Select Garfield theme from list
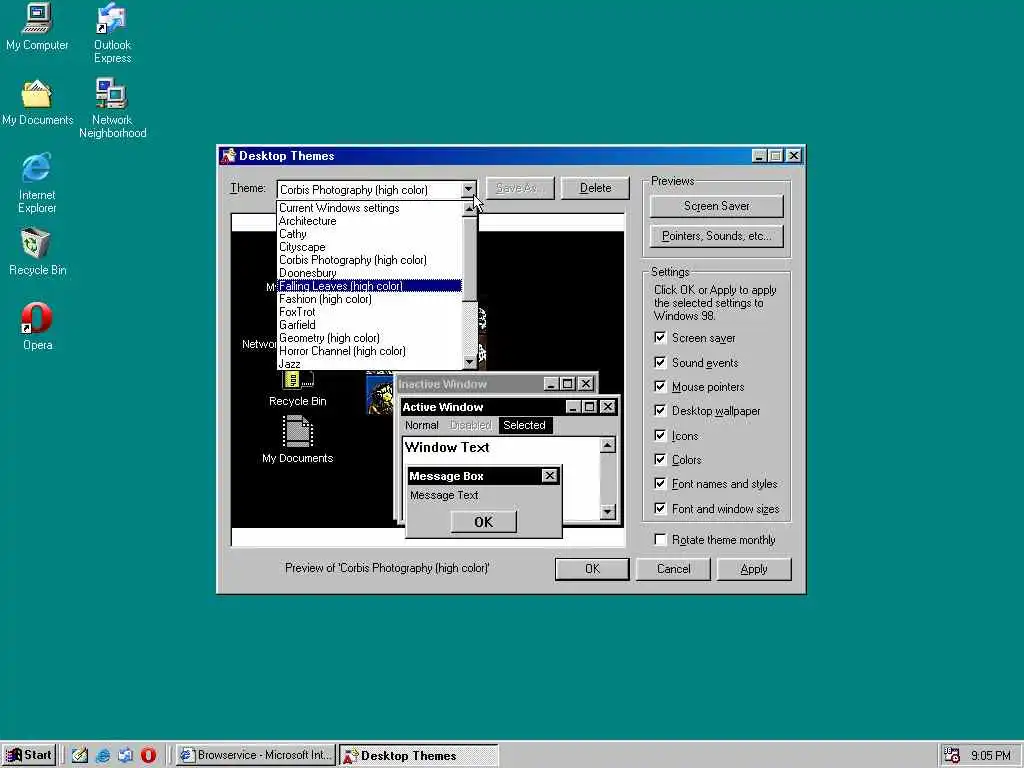The height and width of the screenshot is (768, 1024). click(369, 325)
